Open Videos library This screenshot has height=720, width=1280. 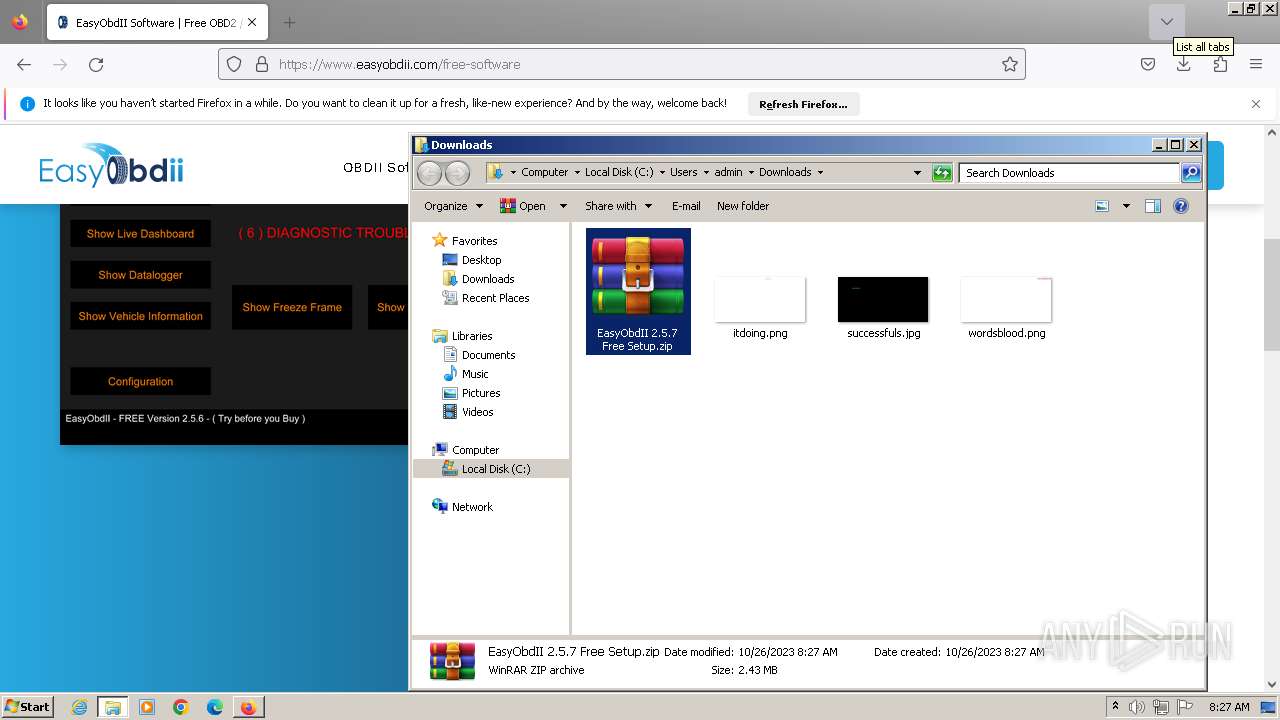point(477,412)
